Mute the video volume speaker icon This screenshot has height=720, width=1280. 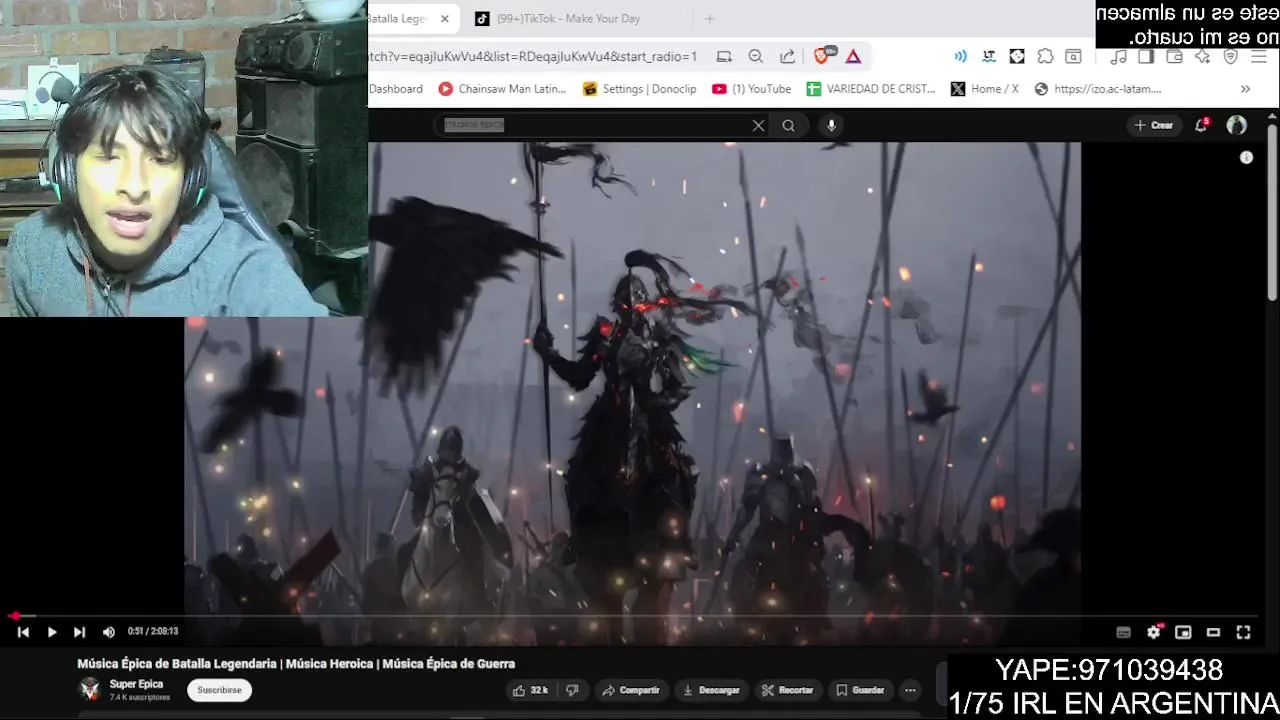(x=108, y=632)
